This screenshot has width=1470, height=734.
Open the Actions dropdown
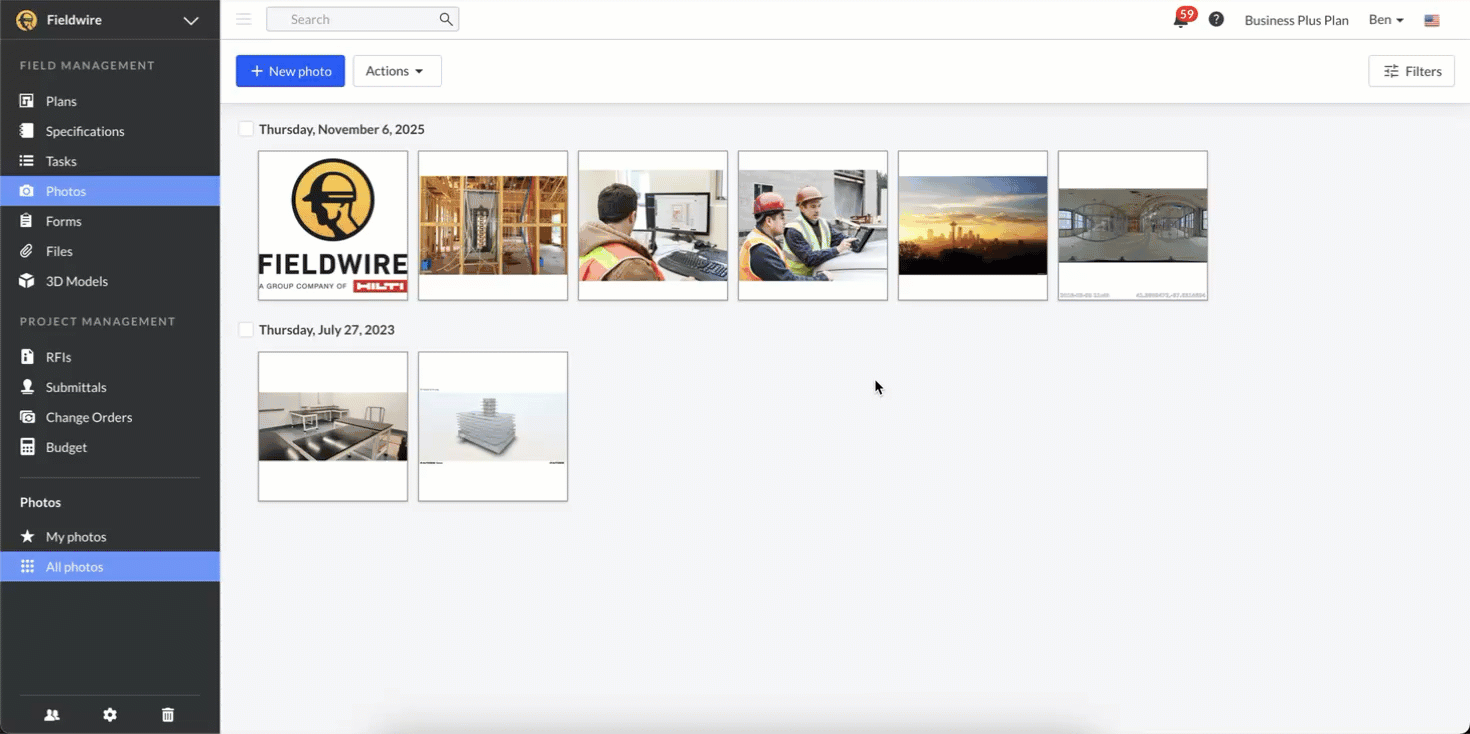[397, 71]
